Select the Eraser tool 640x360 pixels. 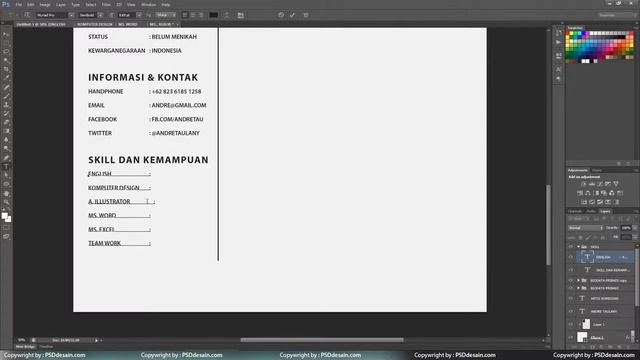[x=6, y=122]
